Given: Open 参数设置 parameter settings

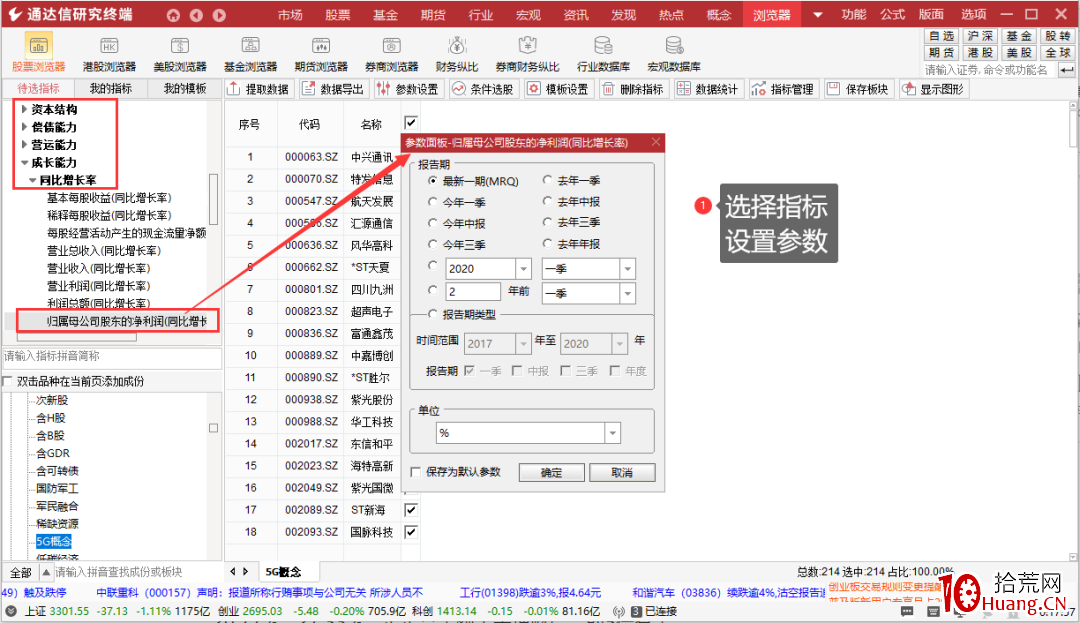Looking at the screenshot, I should coord(408,89).
